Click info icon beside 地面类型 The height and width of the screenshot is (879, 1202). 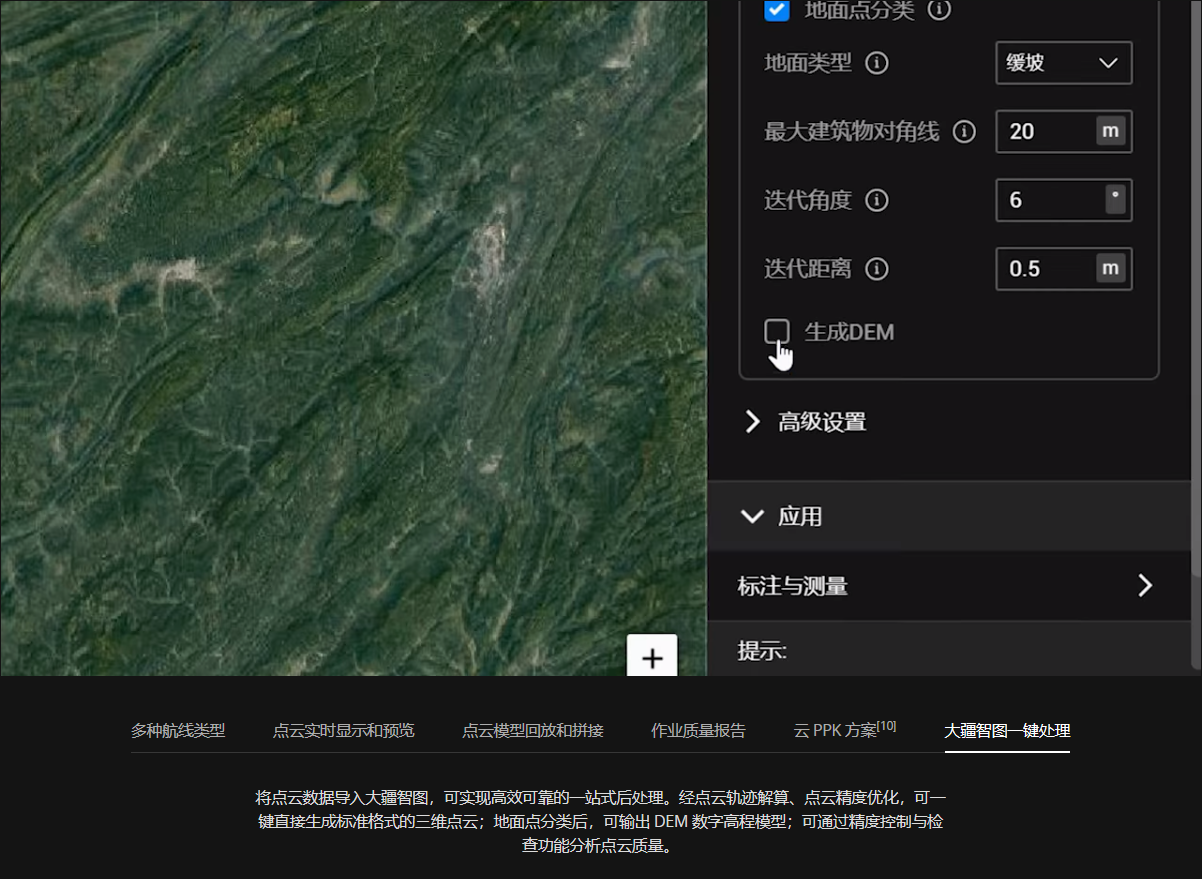(876, 63)
